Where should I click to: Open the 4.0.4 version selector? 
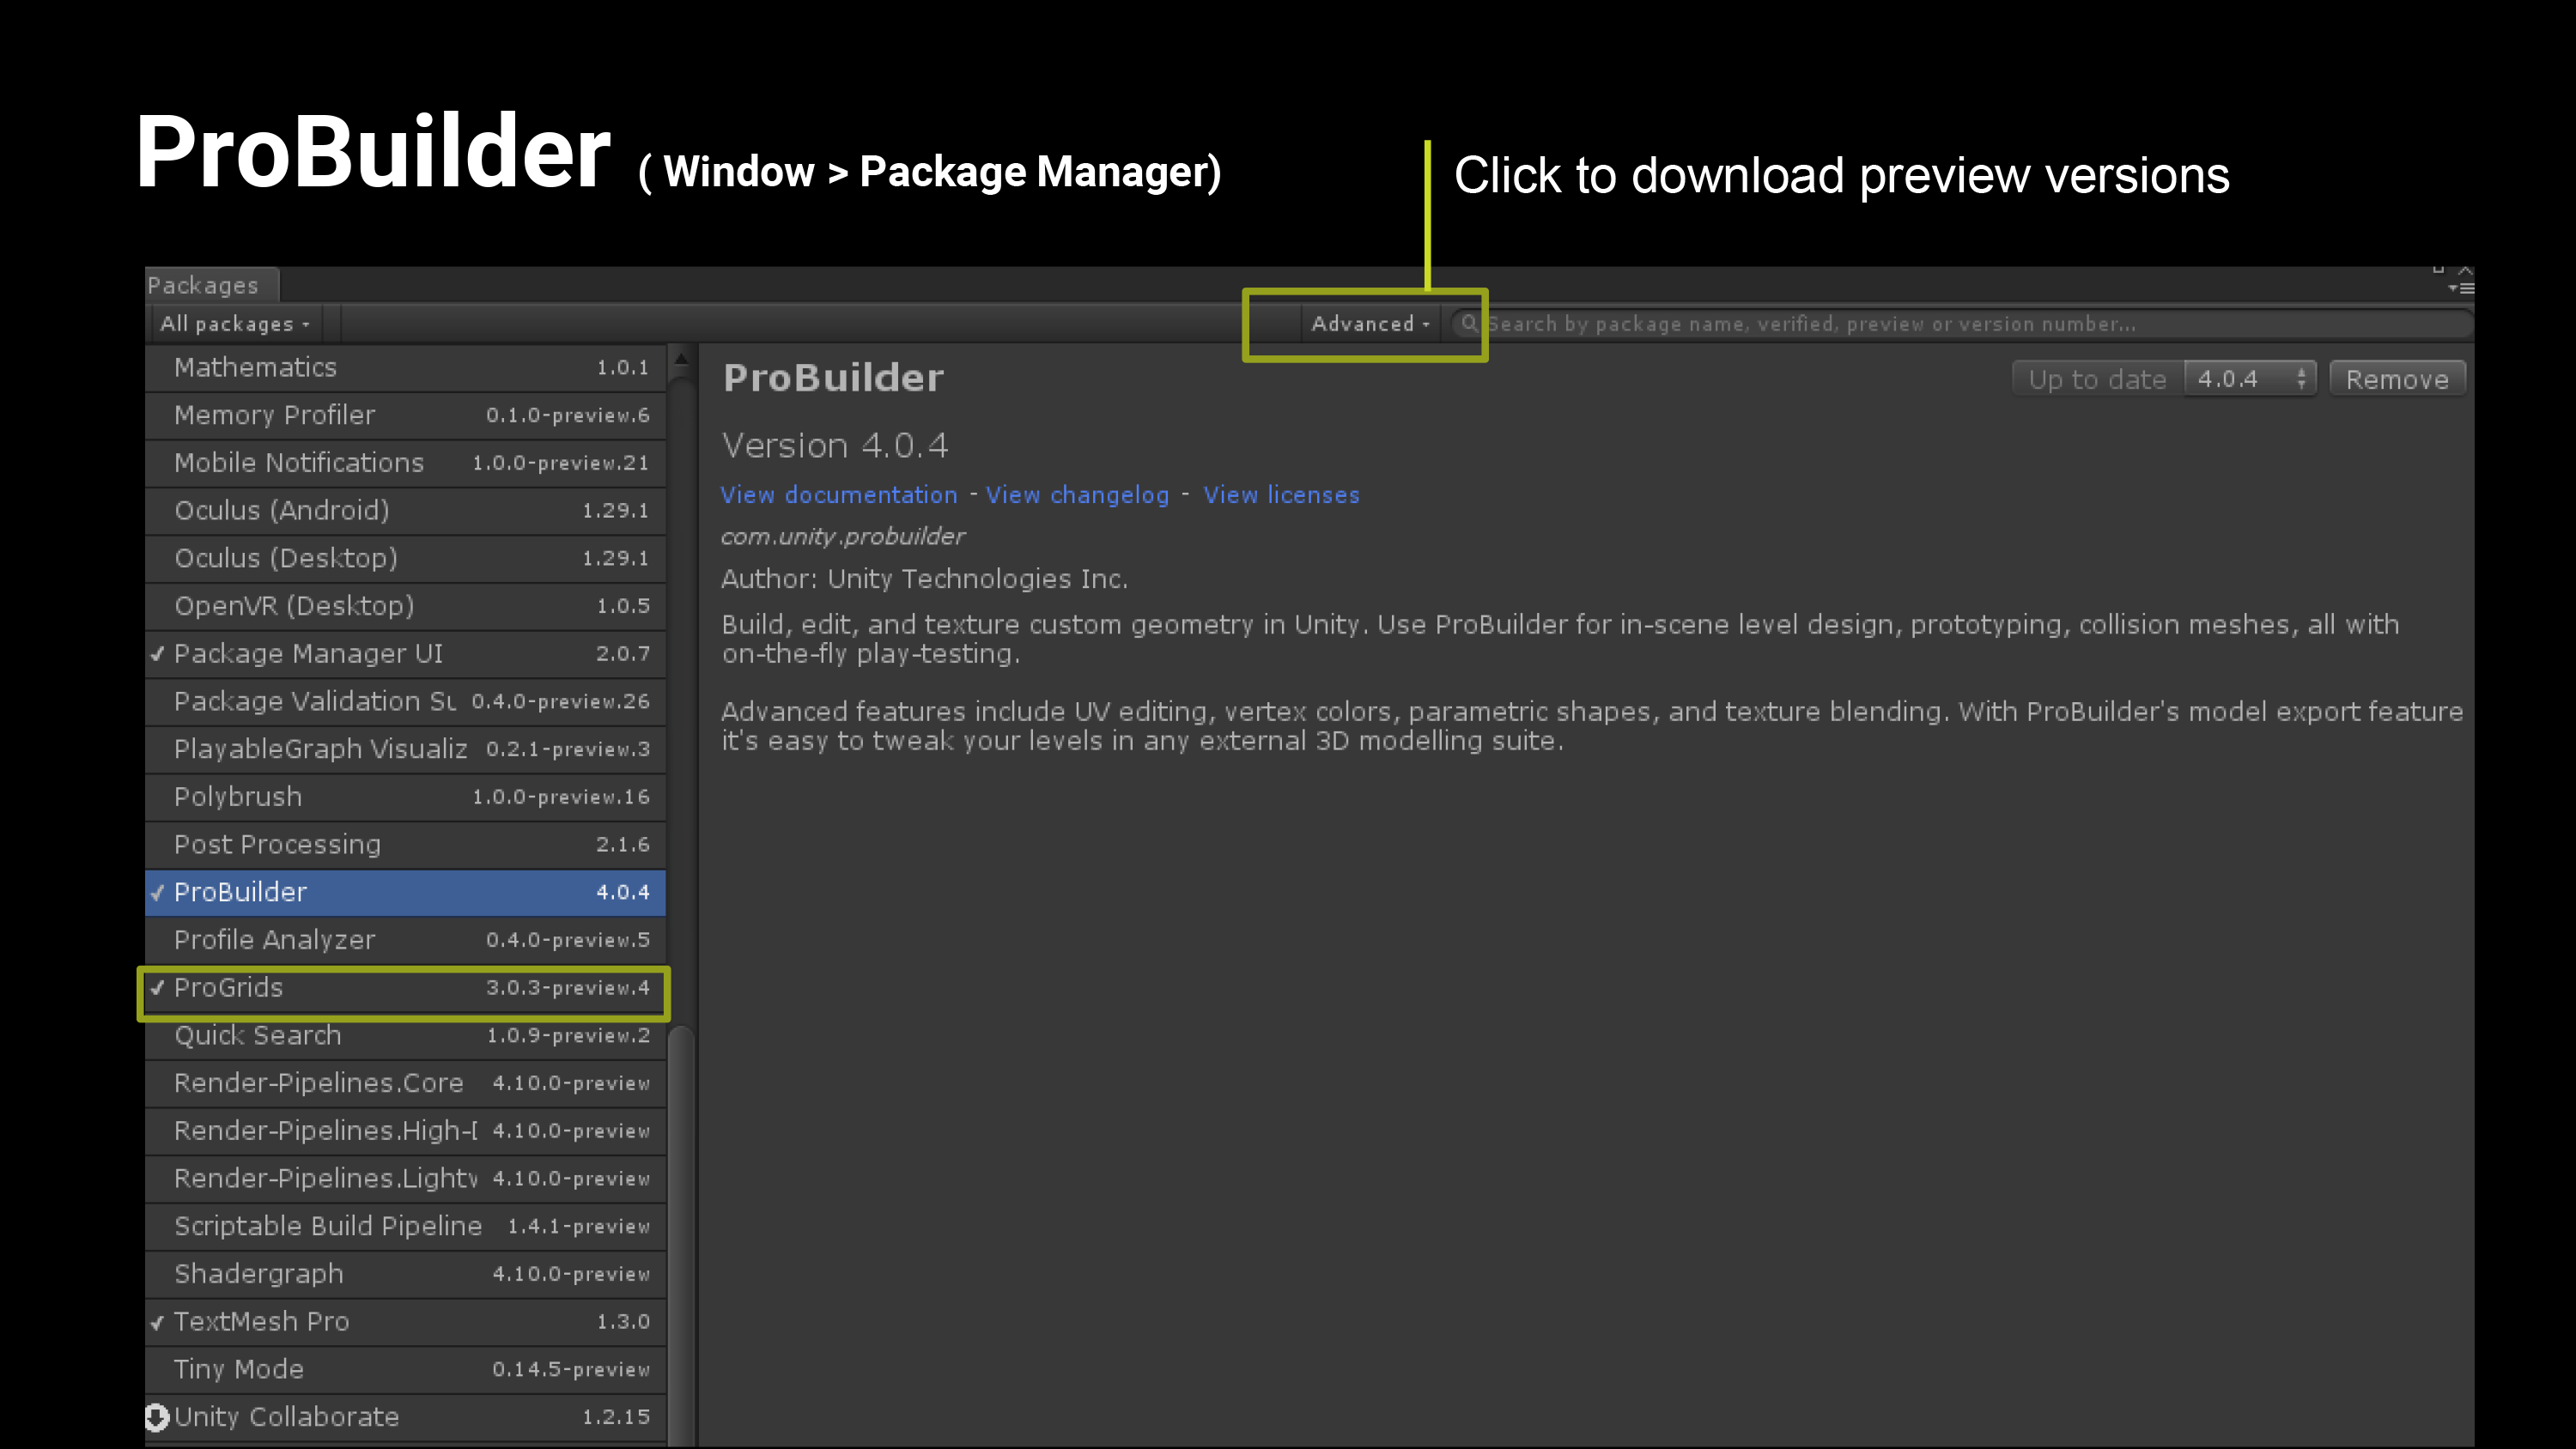2249,379
